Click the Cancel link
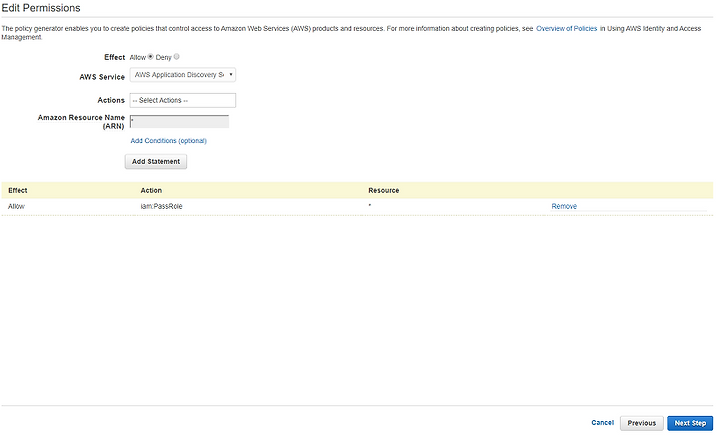This screenshot has width=720, height=436. (x=602, y=423)
